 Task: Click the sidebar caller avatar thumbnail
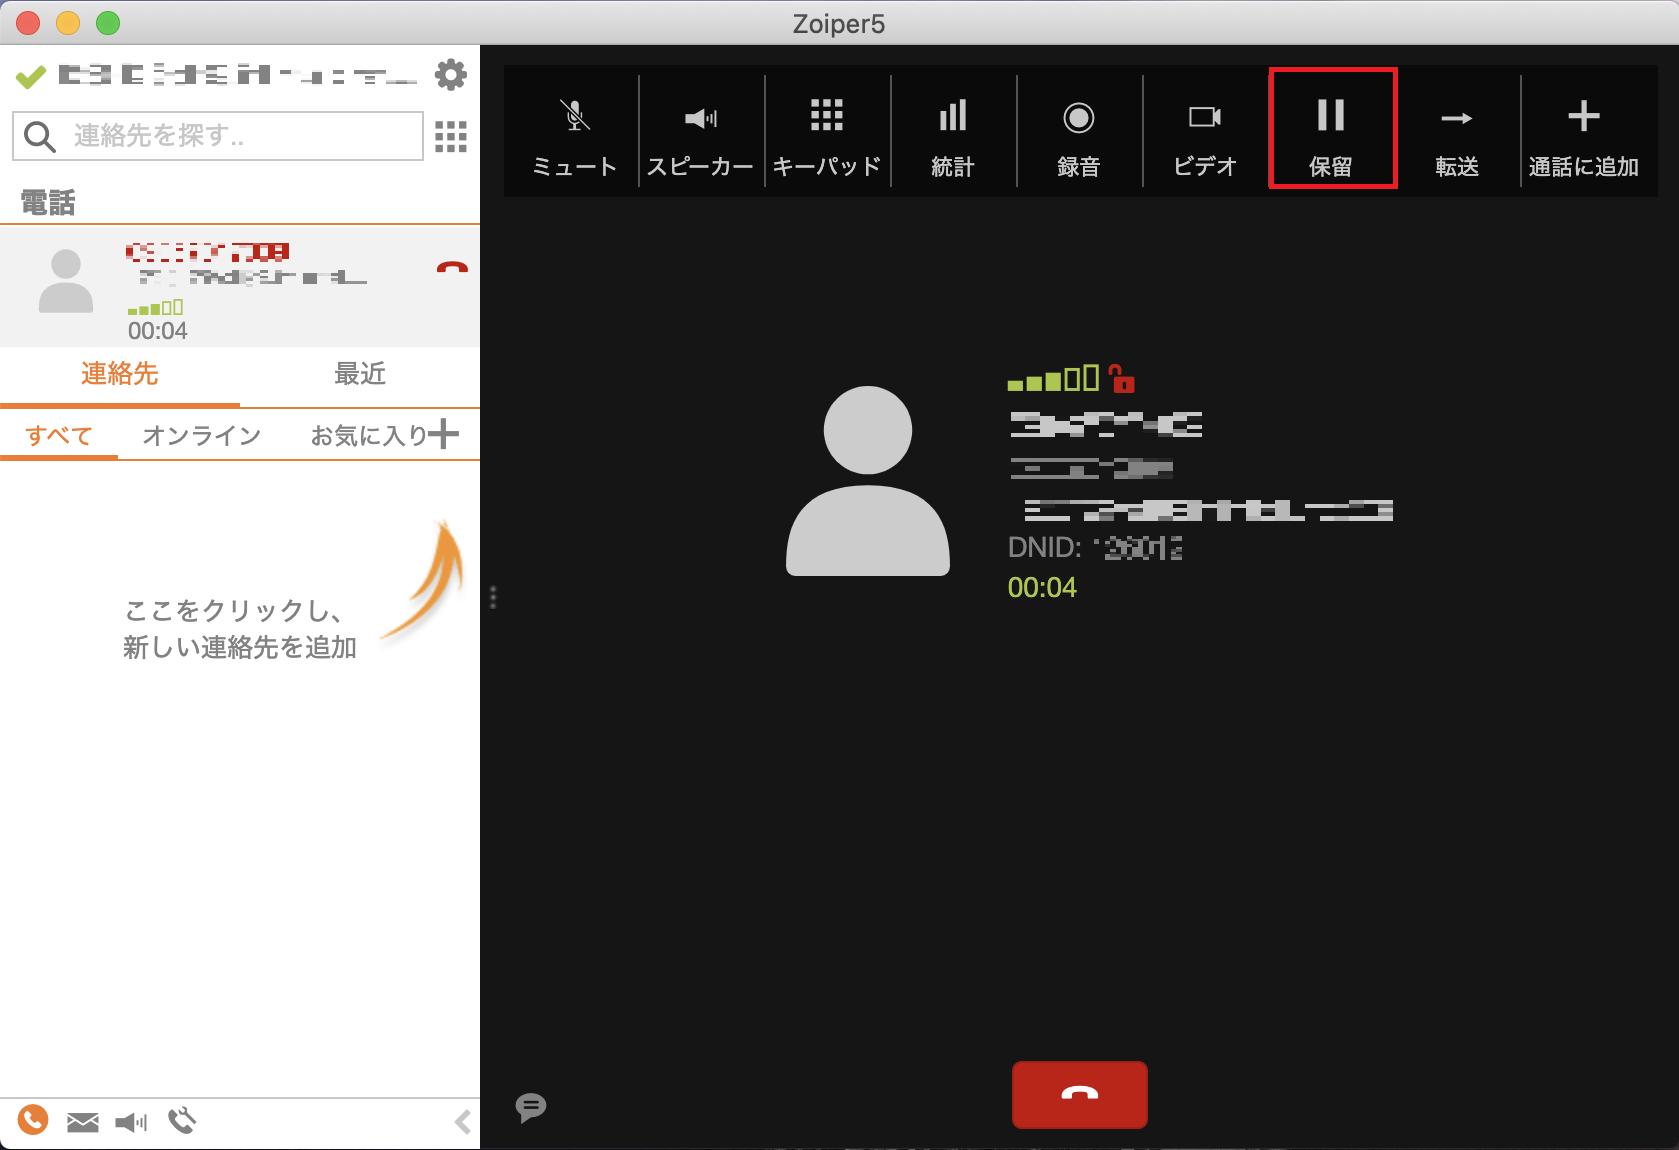click(66, 281)
